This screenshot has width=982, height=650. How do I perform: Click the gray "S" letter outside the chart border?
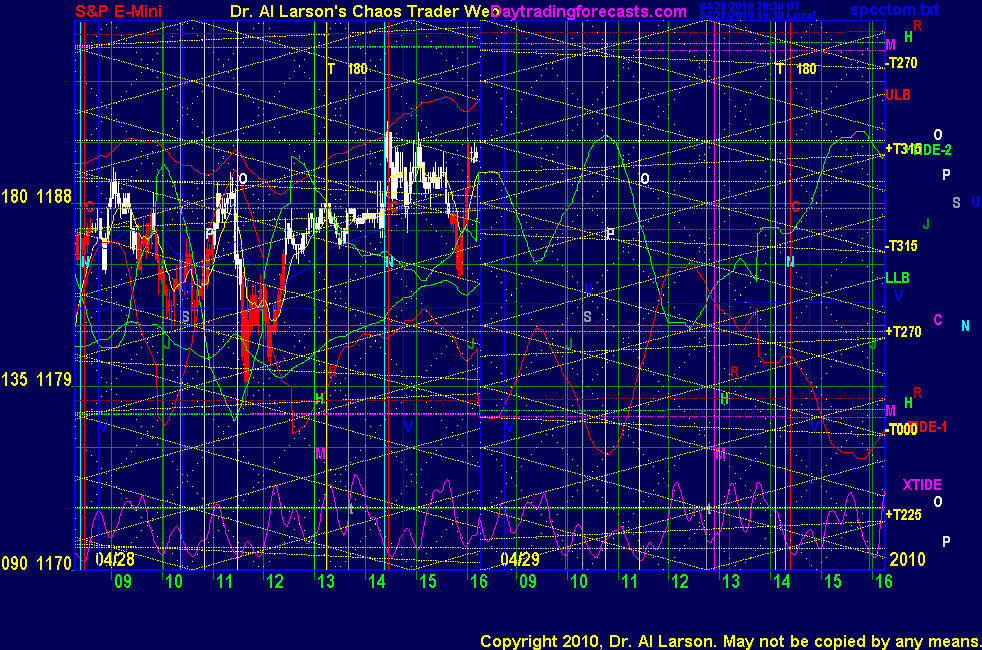click(x=956, y=203)
